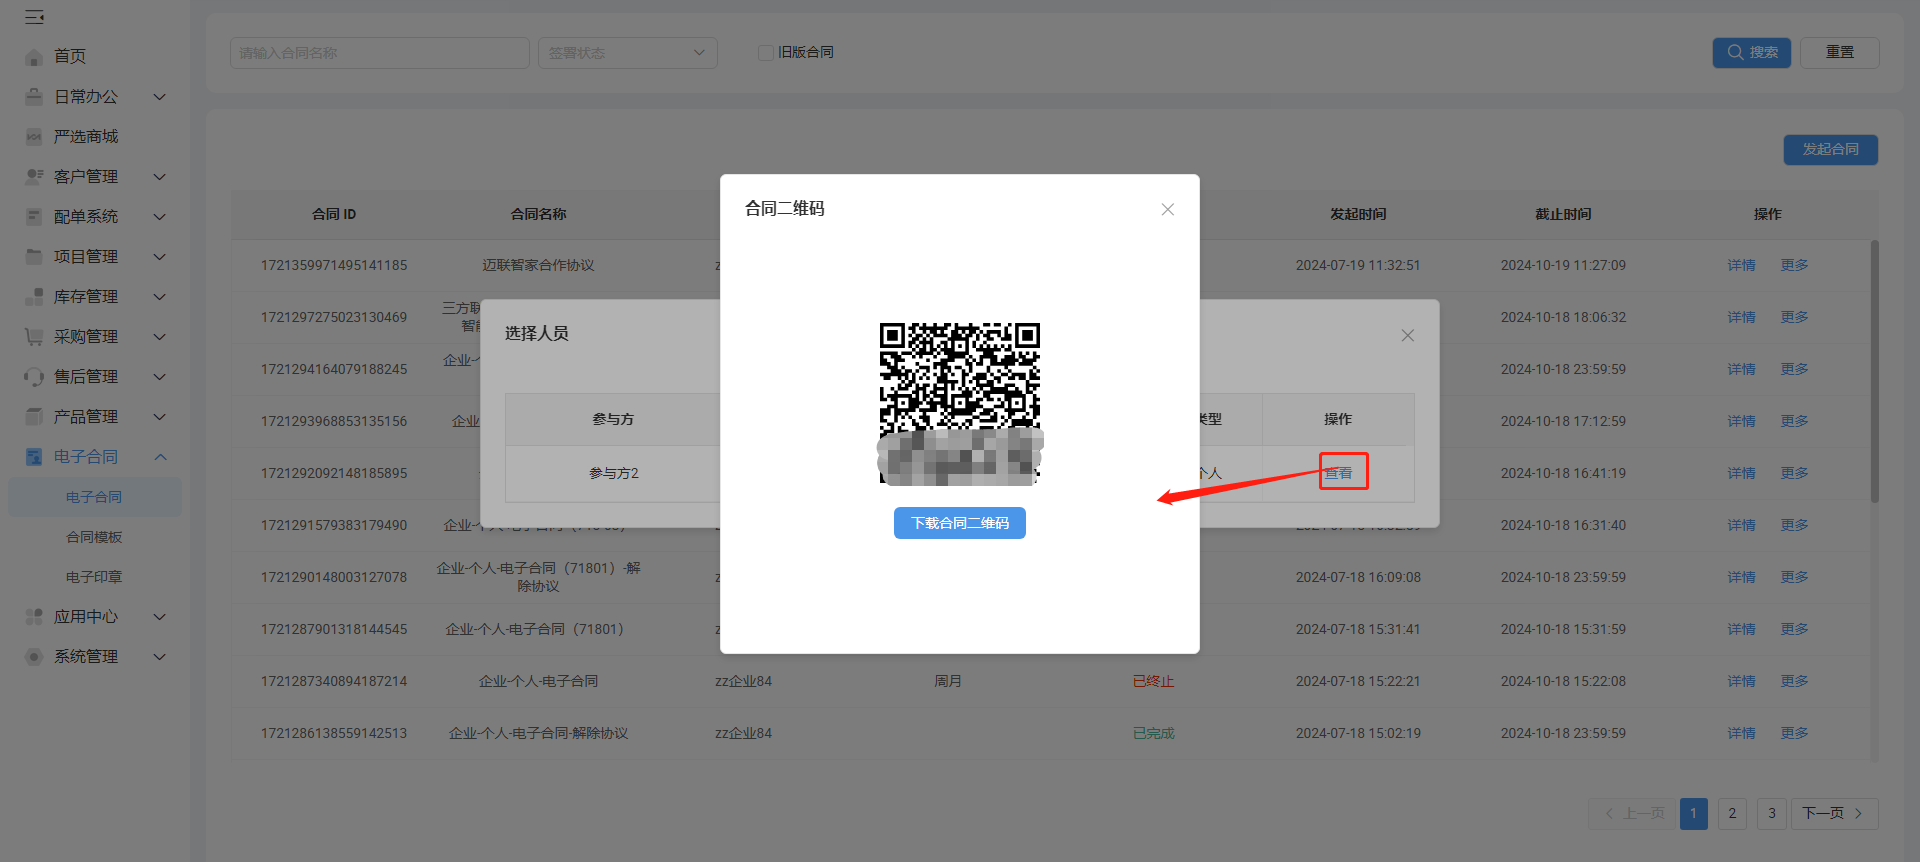The width and height of the screenshot is (1920, 862).
Task: Click start time 2024-07-19 11:32:51
Action: (1358, 265)
